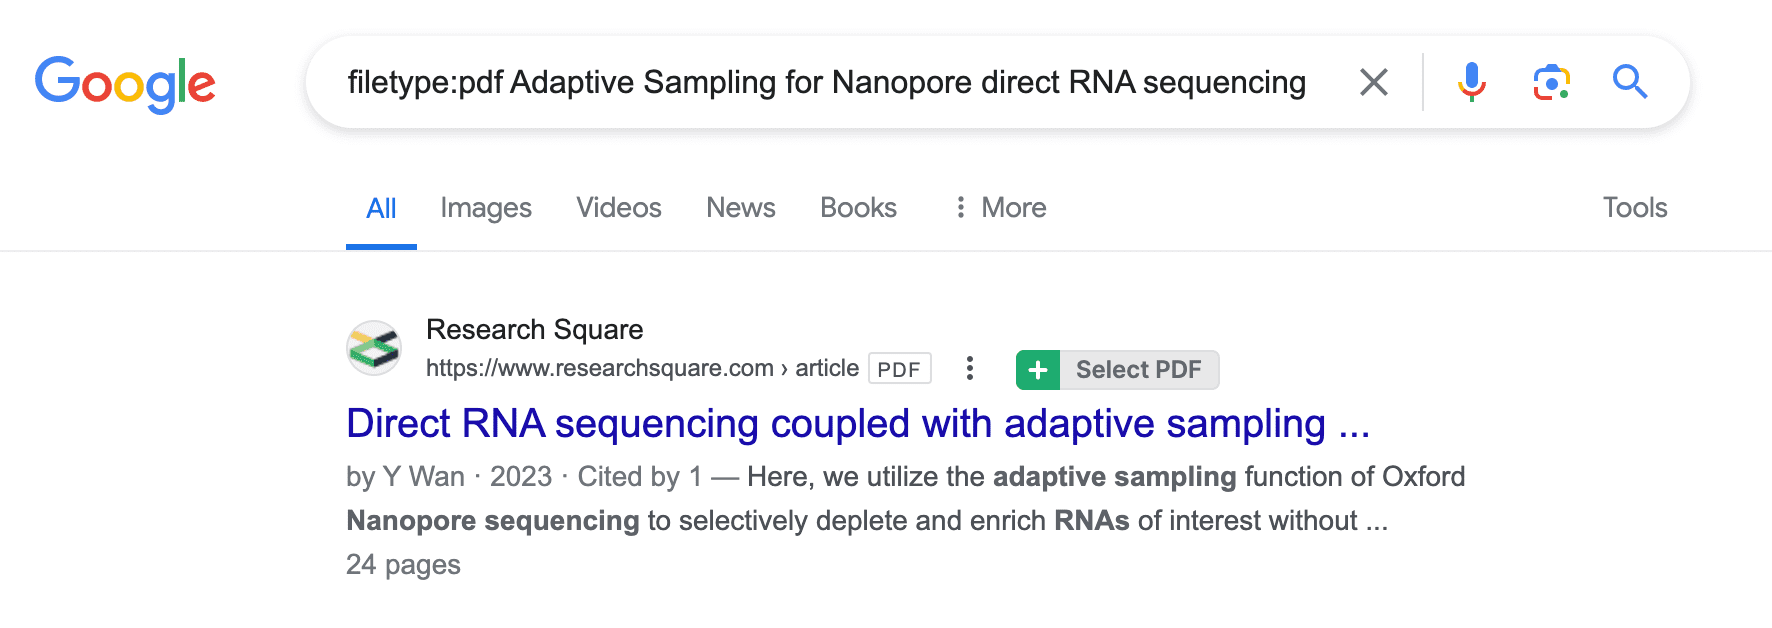Open the Direct RNA sequencing result title
The height and width of the screenshot is (628, 1772).
pos(857,424)
